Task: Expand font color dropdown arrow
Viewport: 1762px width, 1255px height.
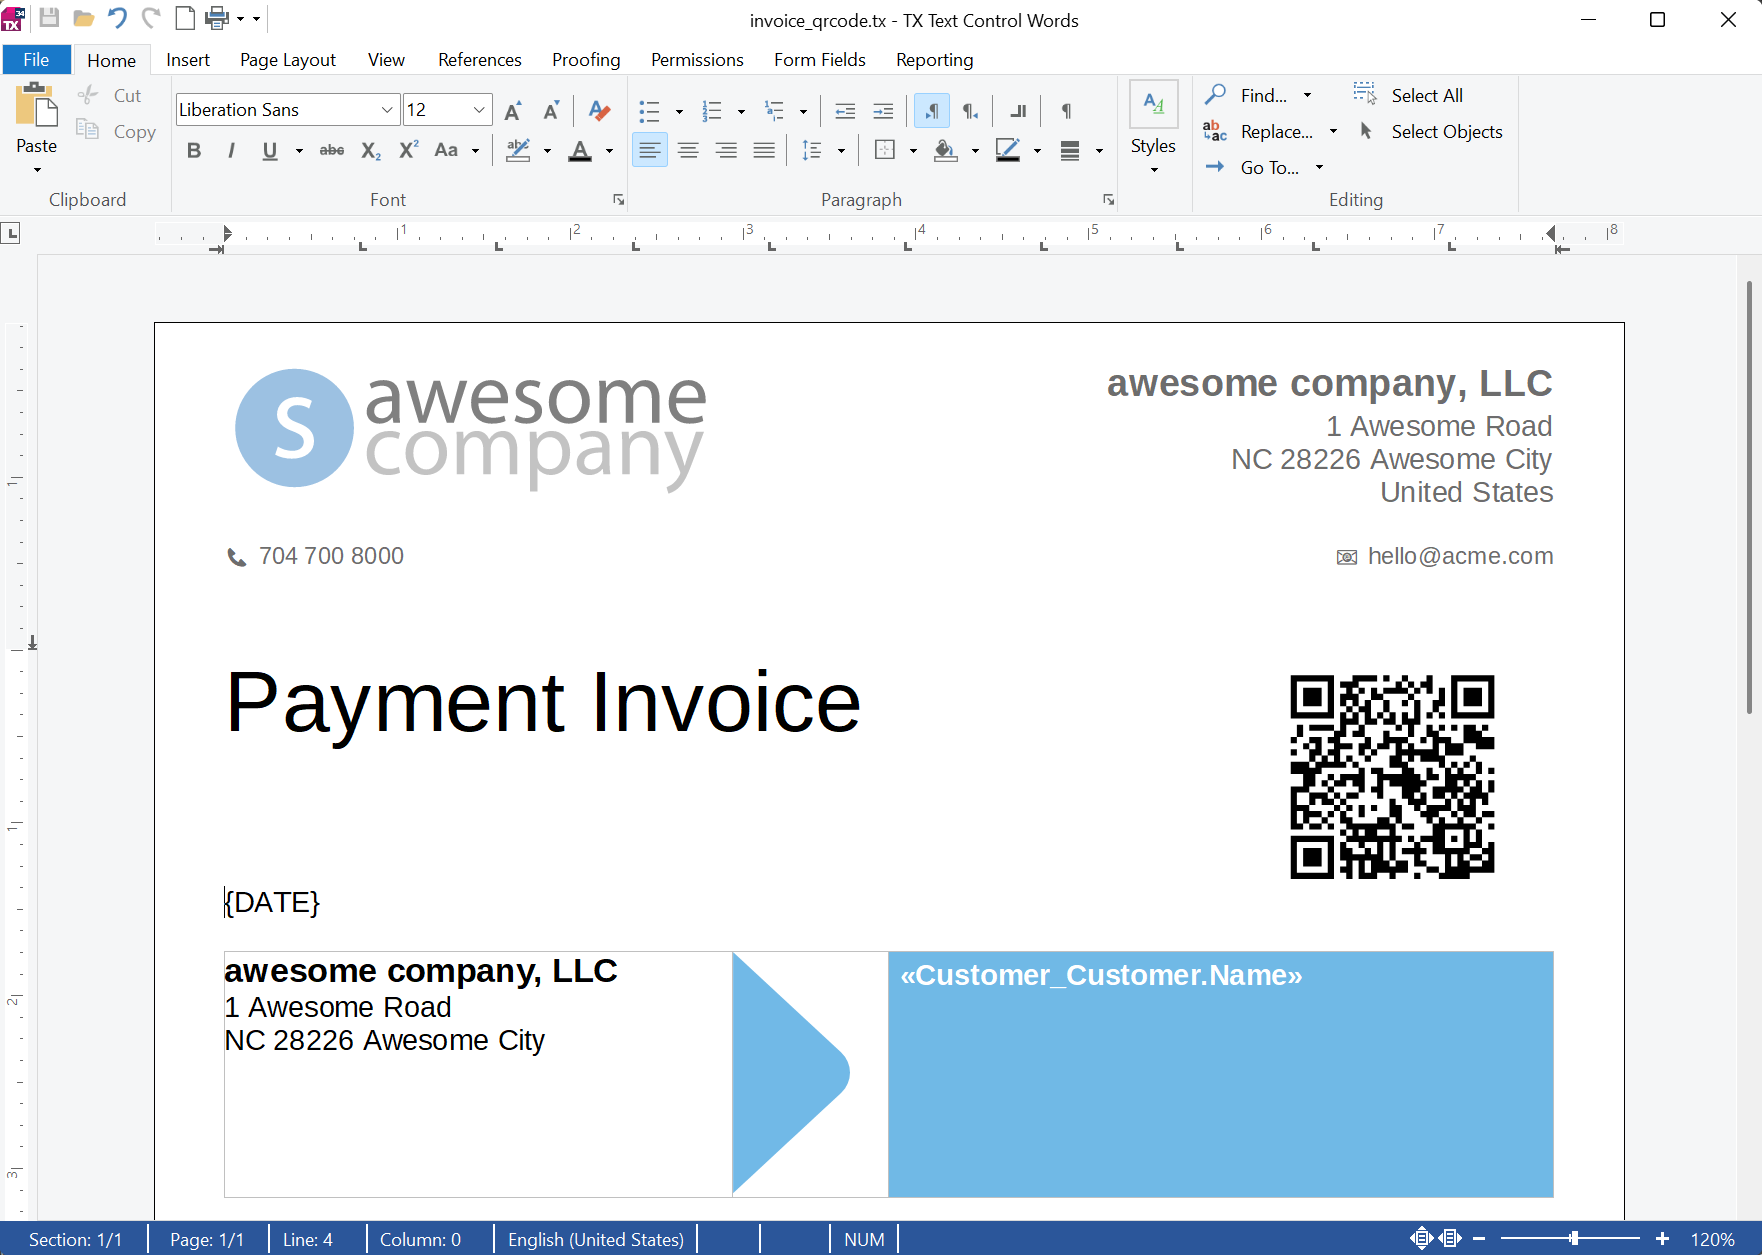Action: coord(609,151)
